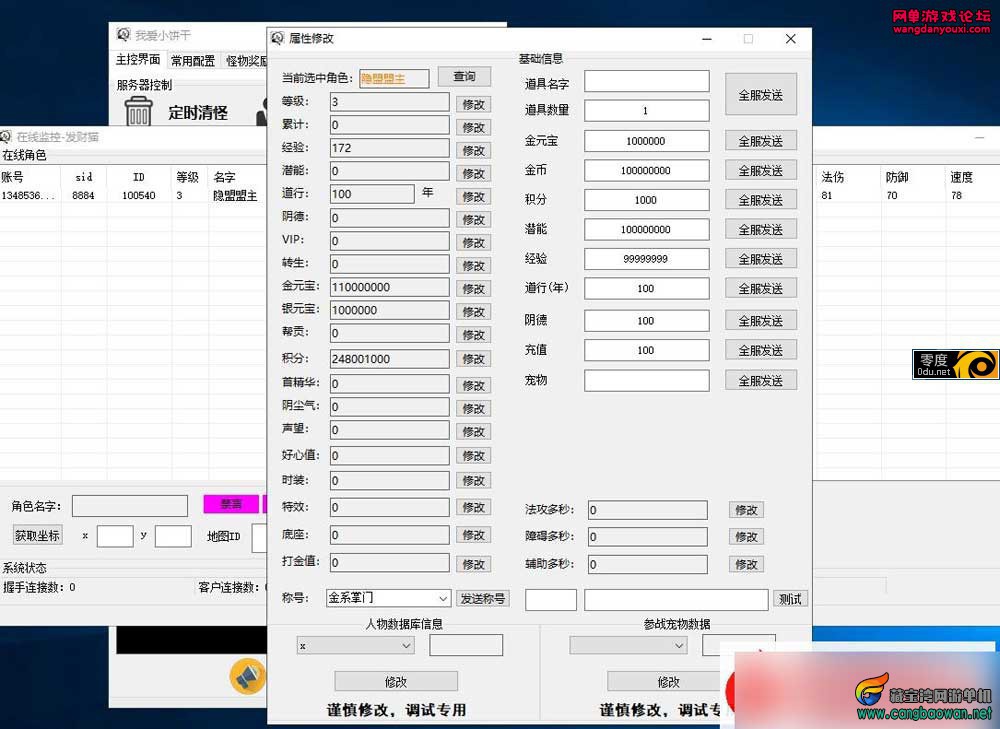Expand the 参战宠物数据 combo box
Image resolution: width=1000 pixels, height=729 pixels.
tap(628, 645)
